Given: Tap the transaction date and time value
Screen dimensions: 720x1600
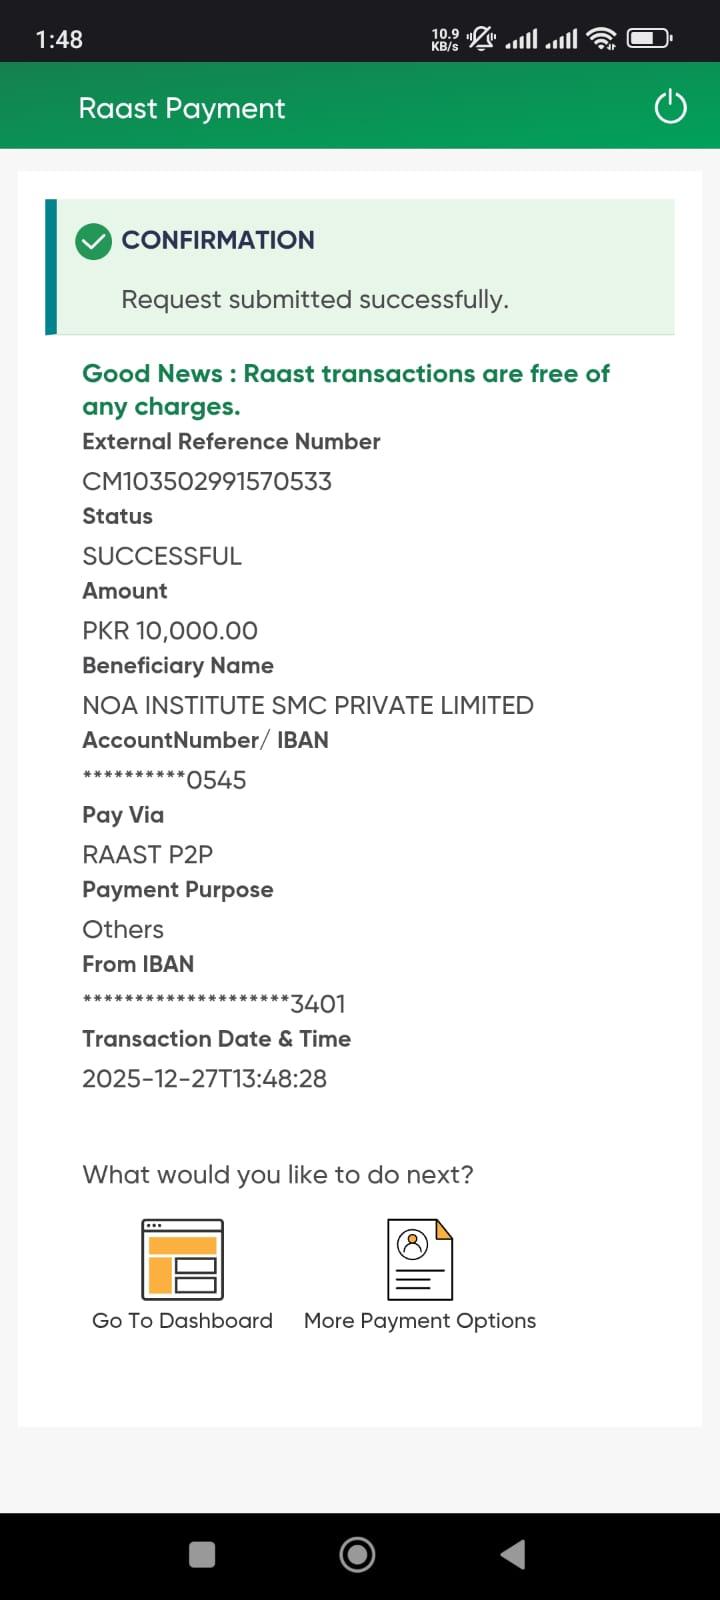Looking at the screenshot, I should coord(204,1079).
